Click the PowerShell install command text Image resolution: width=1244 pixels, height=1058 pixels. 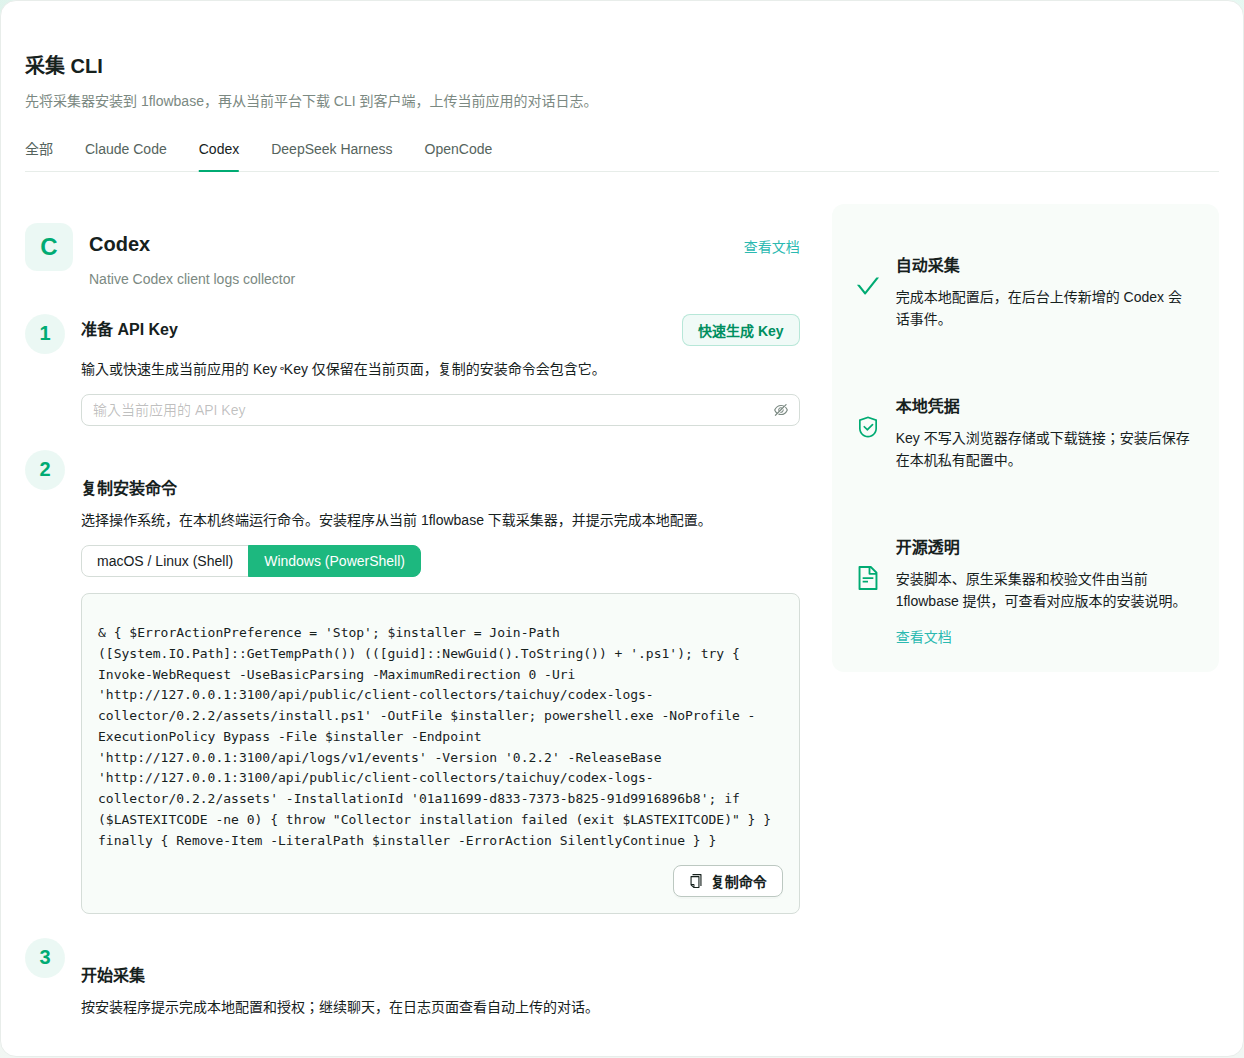point(435,736)
